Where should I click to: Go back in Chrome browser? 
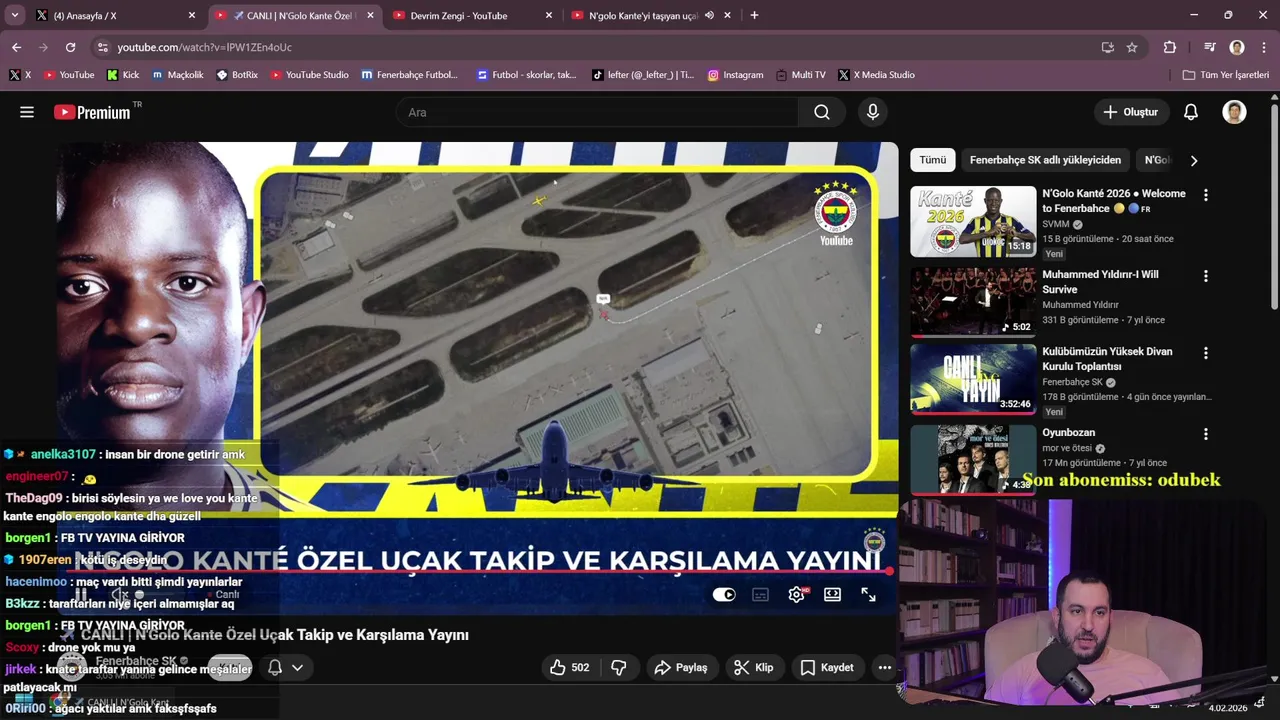[16, 47]
